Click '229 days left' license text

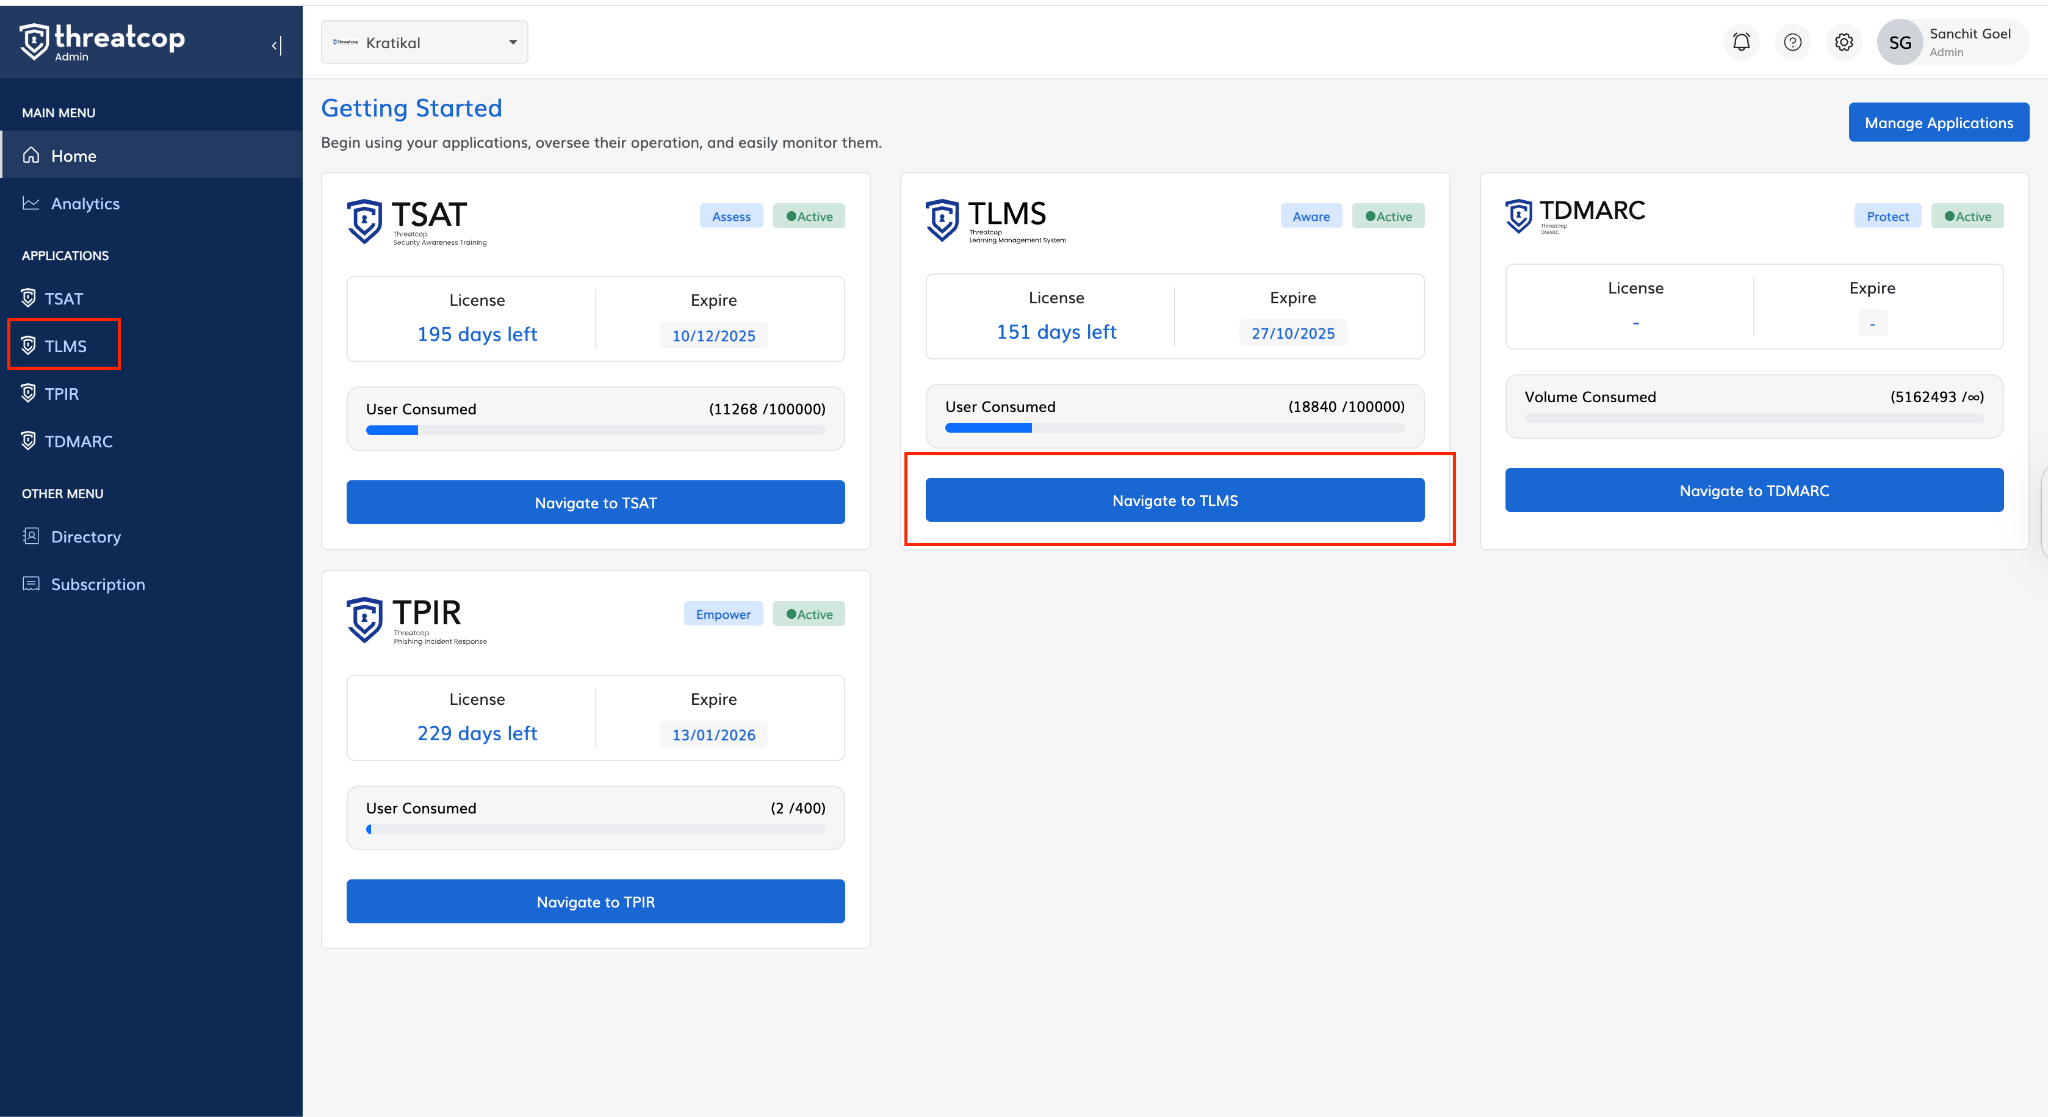tap(477, 733)
